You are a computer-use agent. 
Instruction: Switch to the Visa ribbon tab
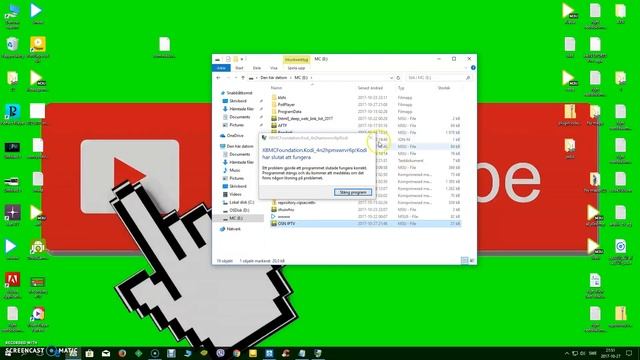[x=273, y=68]
